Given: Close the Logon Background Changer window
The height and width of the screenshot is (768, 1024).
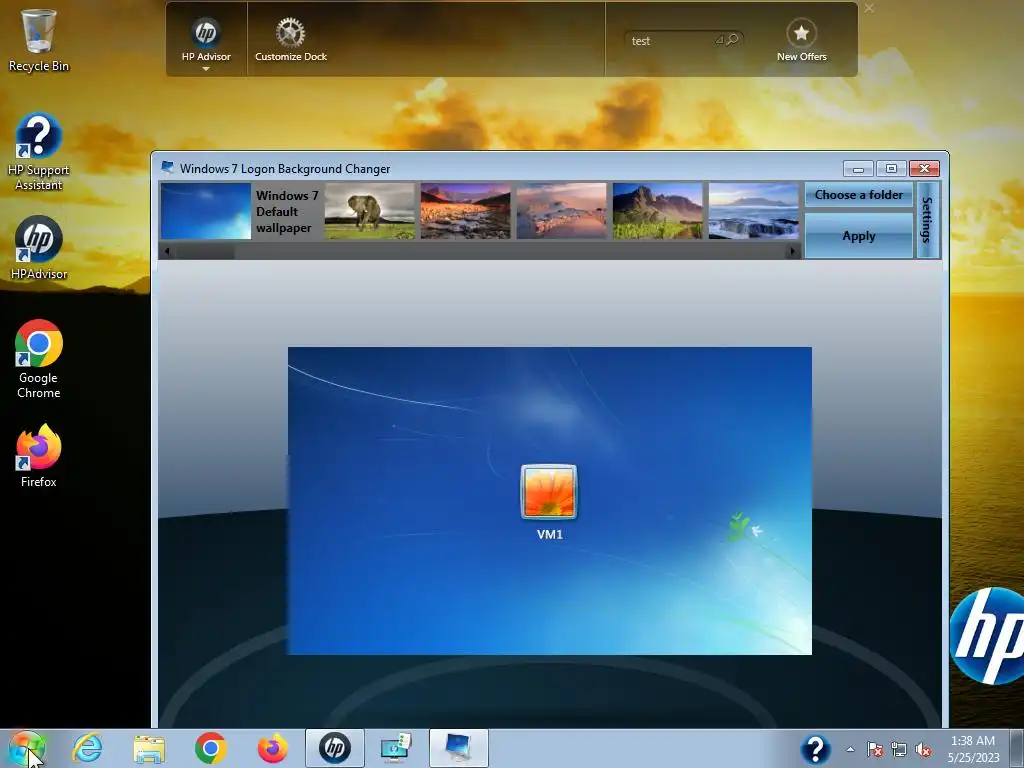Looking at the screenshot, I should pyautogui.click(x=924, y=169).
